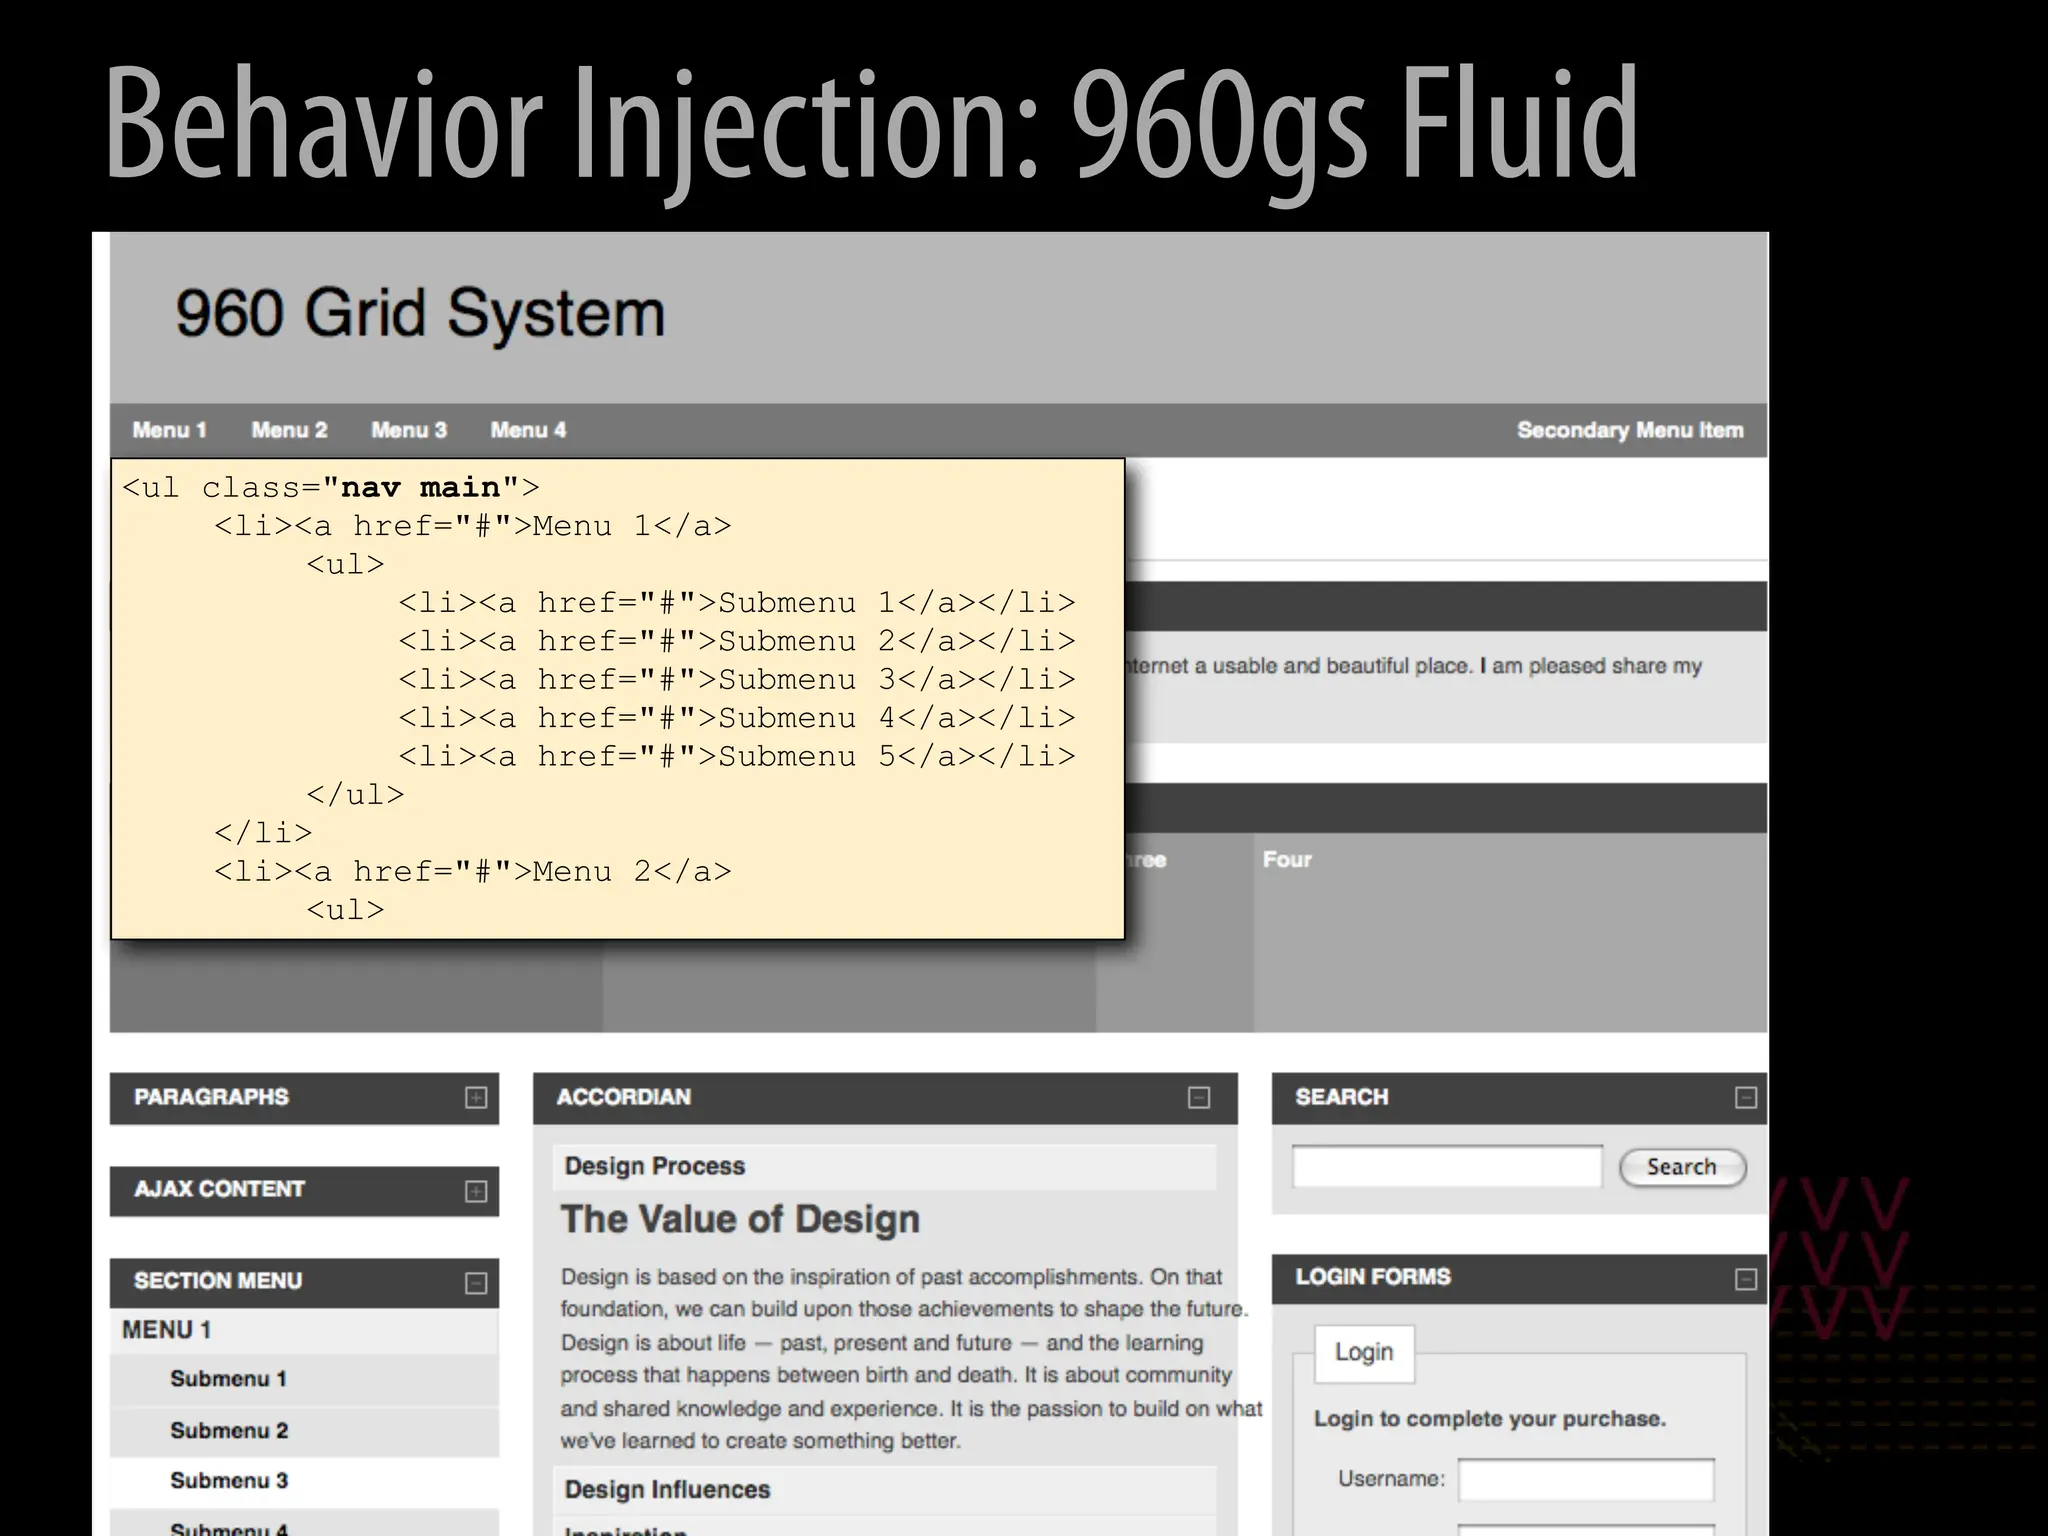Click the Secondary Menu Item link
2048x1536 pixels.
(1630, 430)
